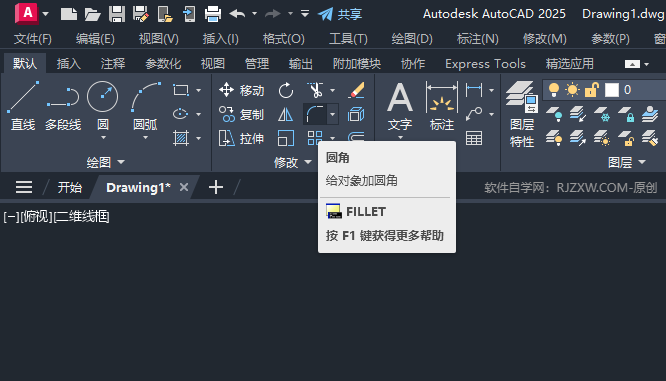Open the Draw (绘图(D)) menu

[412, 39]
